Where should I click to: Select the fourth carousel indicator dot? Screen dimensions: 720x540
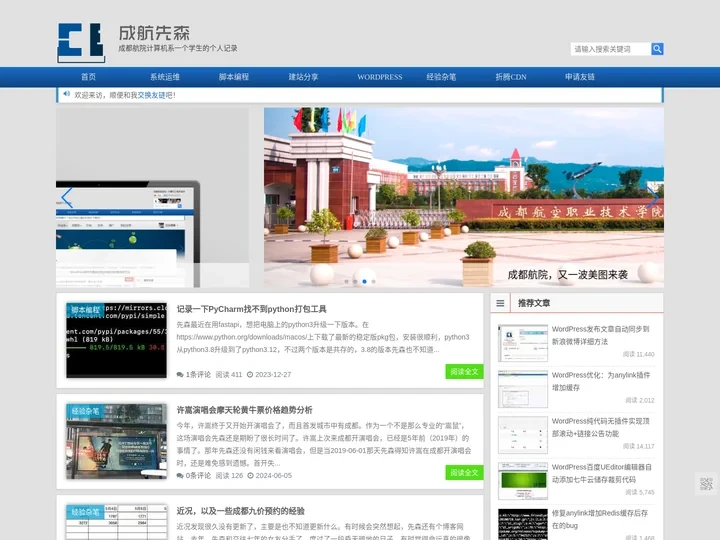tap(374, 281)
